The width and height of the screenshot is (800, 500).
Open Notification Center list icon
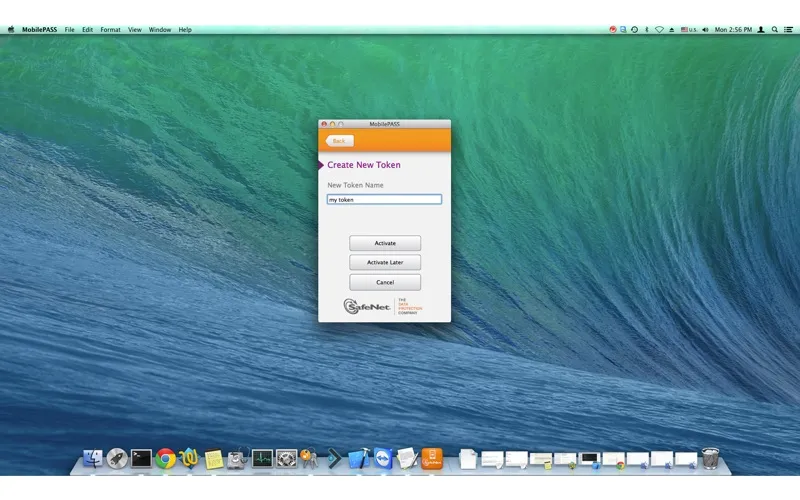[x=789, y=30]
